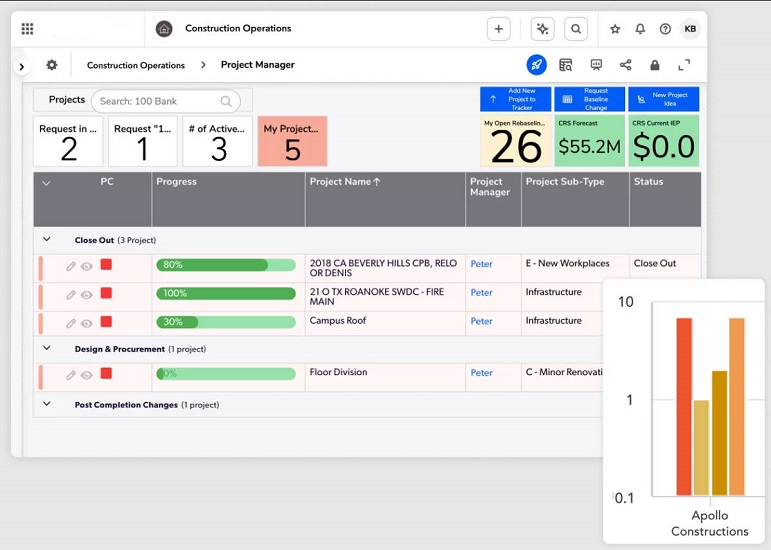The height and width of the screenshot is (550, 771).
Task: Select Construction Operations in breadcrumb
Action: (136, 65)
